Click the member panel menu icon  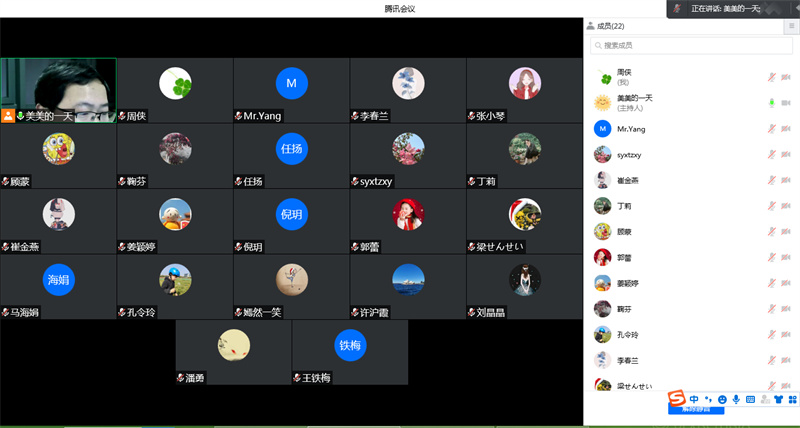pos(792,26)
